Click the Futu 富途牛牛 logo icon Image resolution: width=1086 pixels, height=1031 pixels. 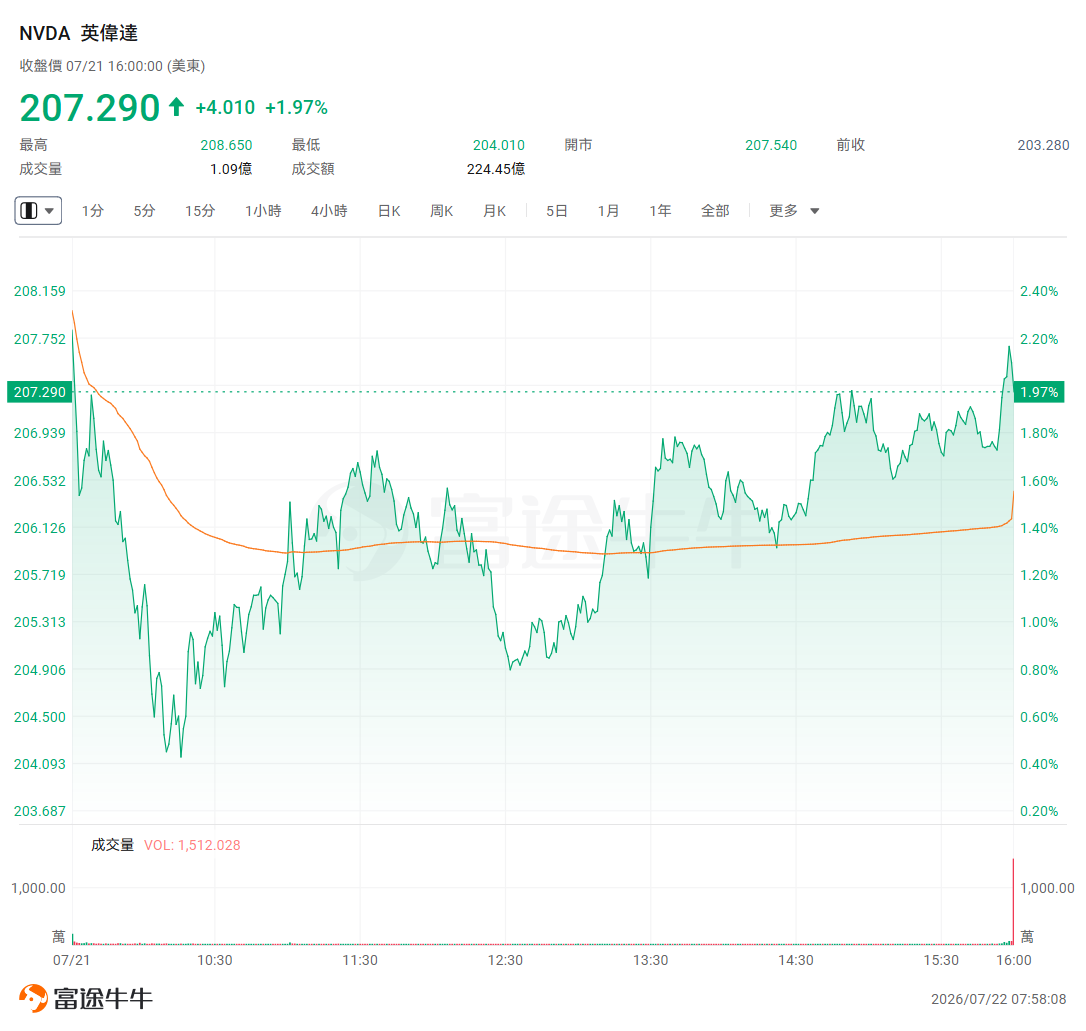click(x=33, y=998)
